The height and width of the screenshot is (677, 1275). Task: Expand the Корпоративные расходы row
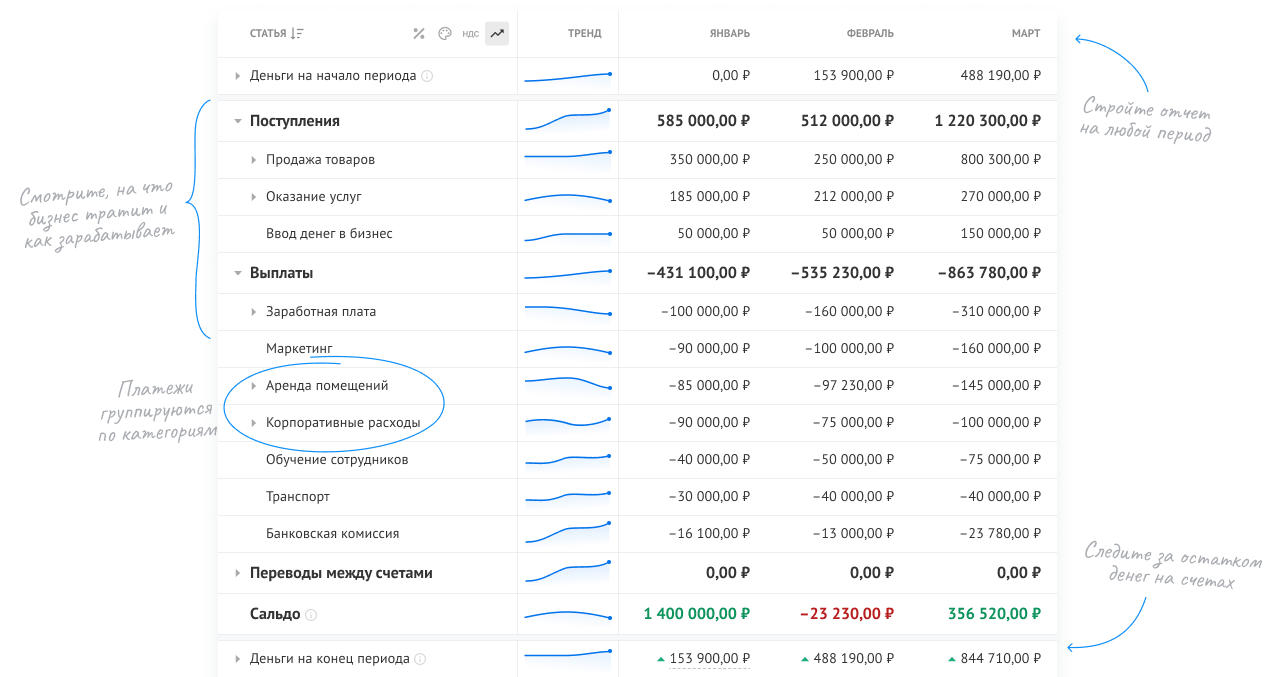(x=254, y=423)
